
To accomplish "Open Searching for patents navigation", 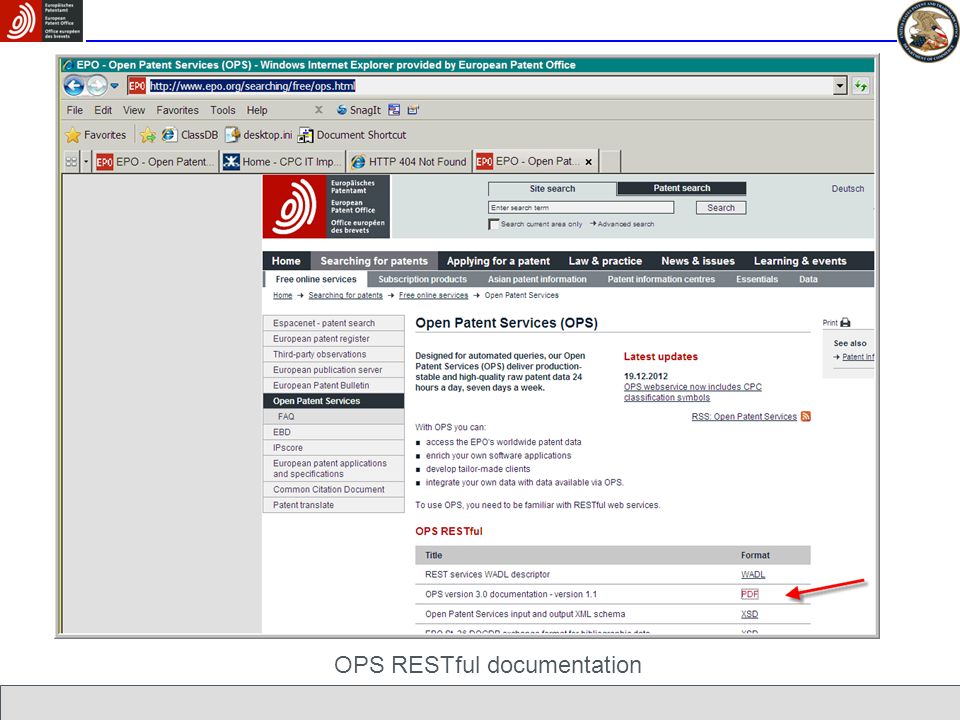I will click(x=374, y=261).
